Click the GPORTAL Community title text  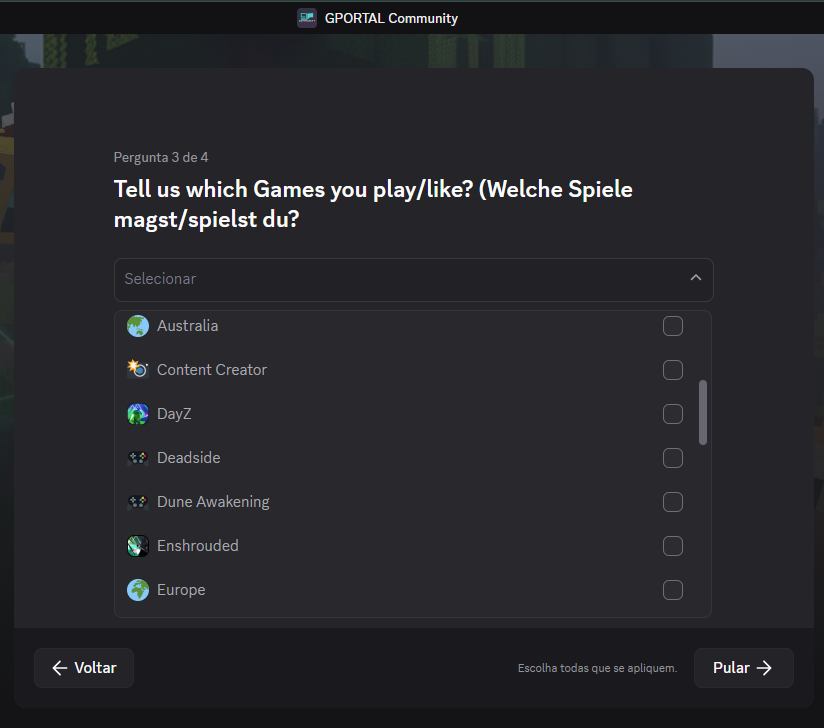[392, 18]
